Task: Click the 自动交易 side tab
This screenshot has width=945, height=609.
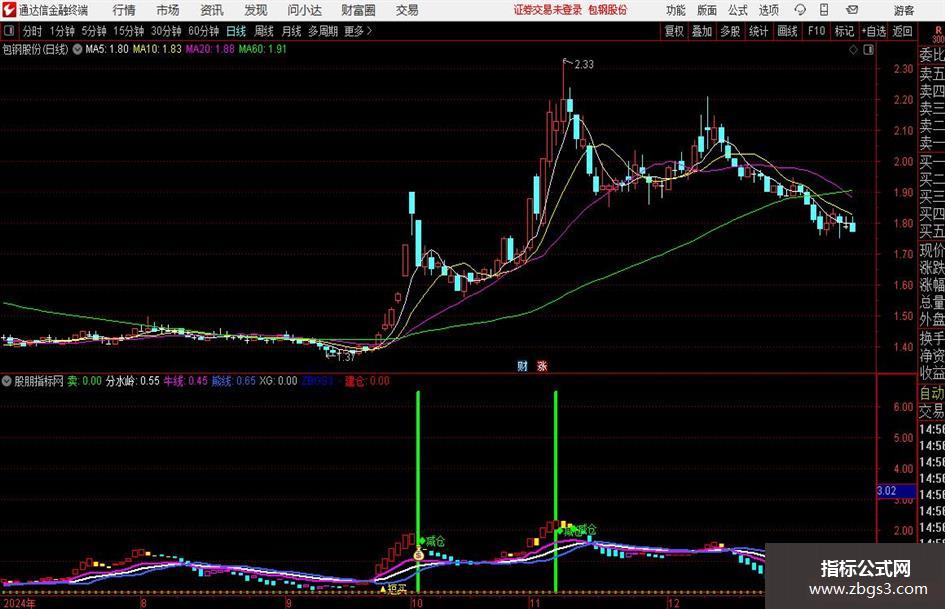Action: click(932, 402)
